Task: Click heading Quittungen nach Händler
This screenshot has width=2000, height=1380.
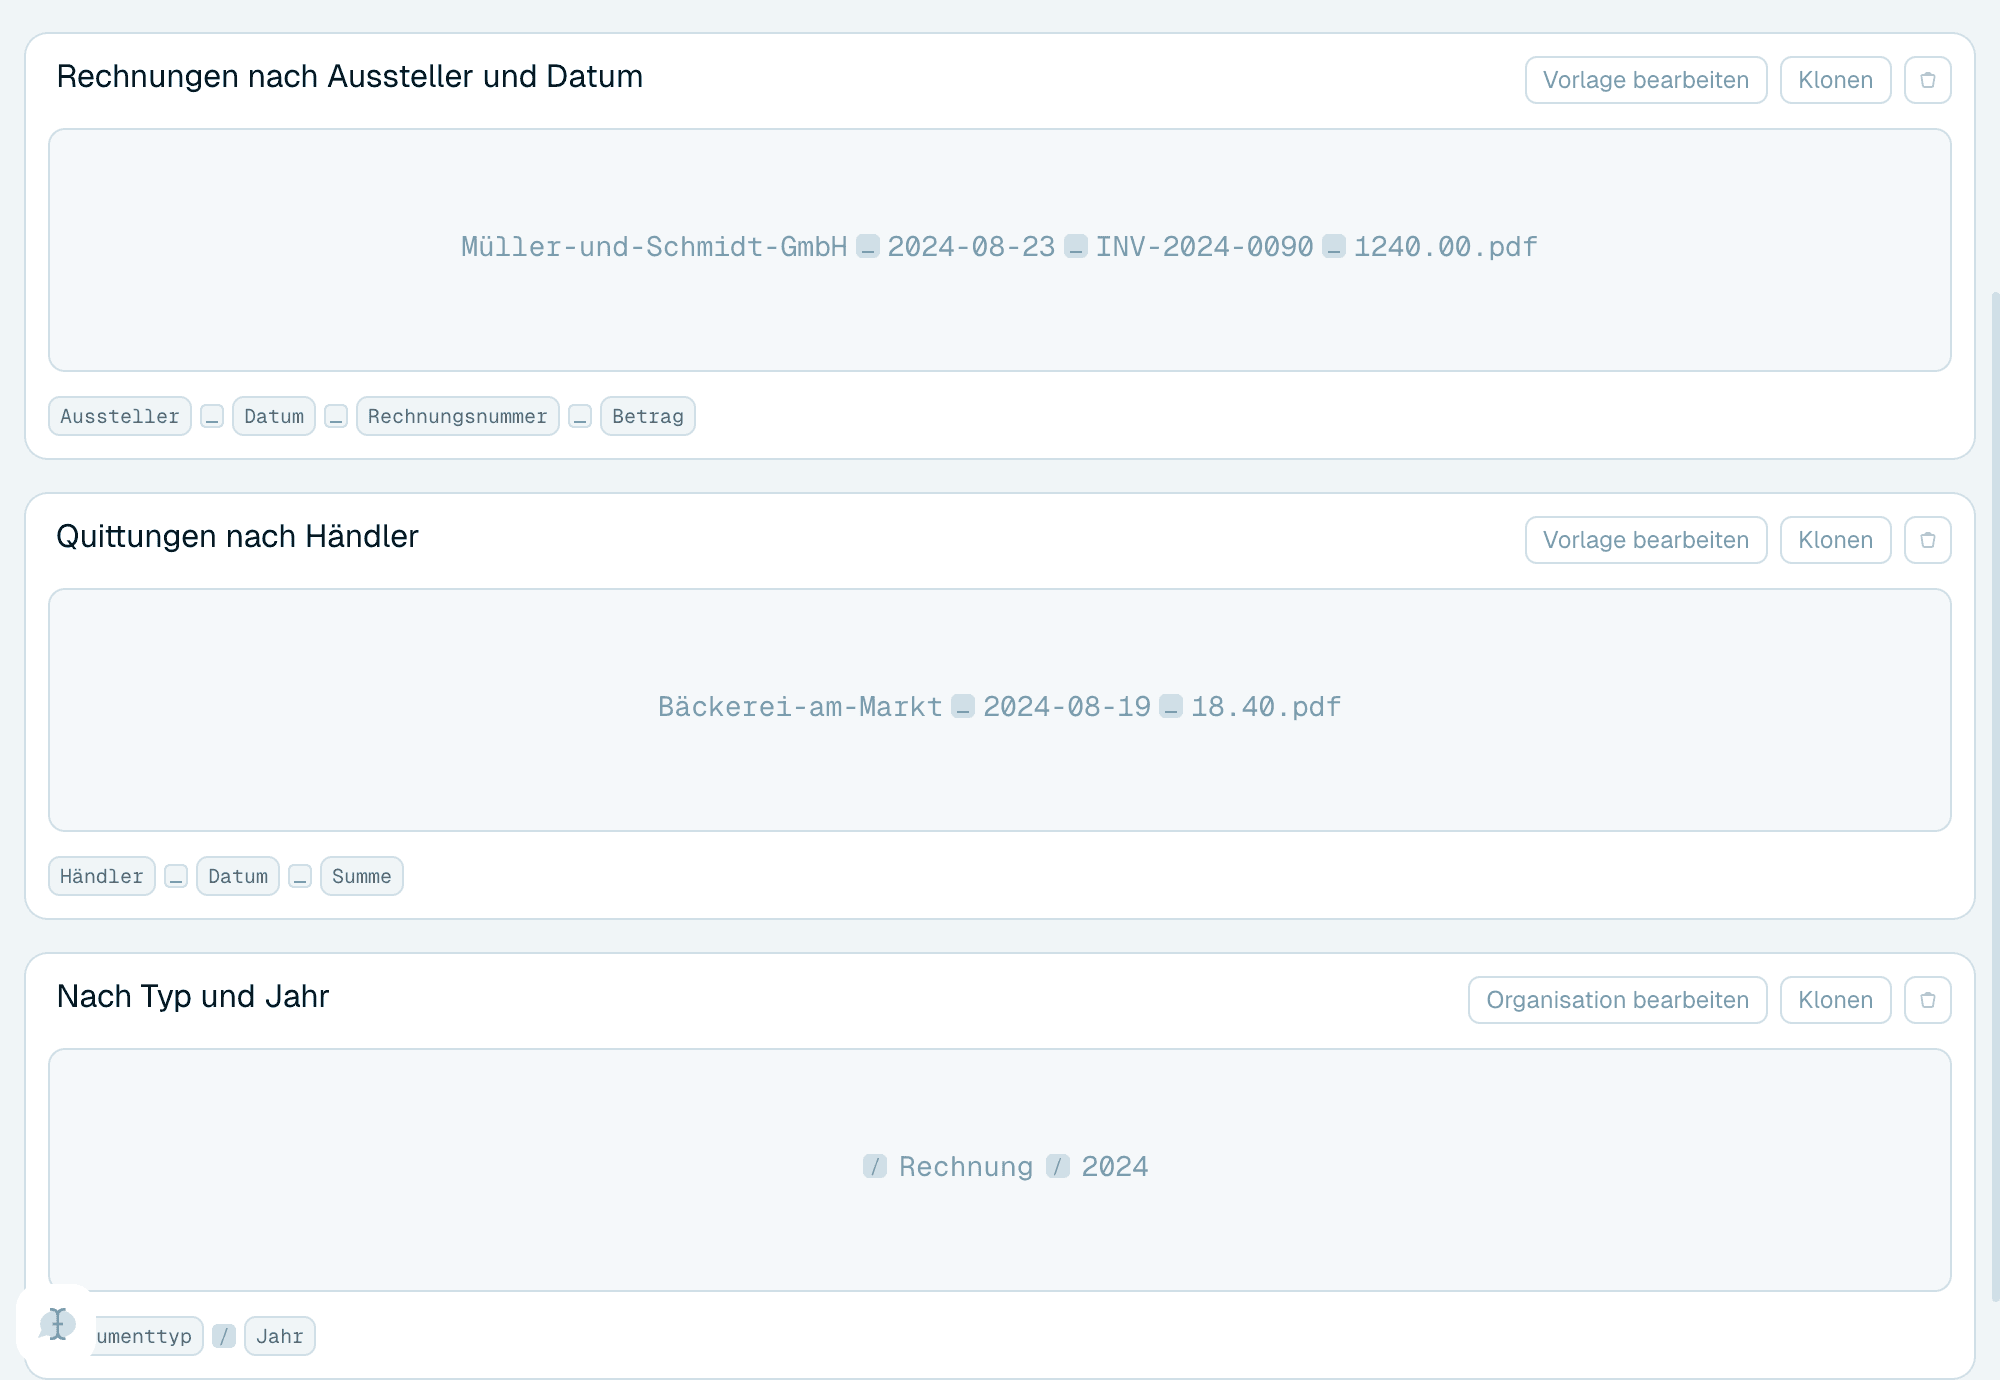Action: [x=238, y=537]
